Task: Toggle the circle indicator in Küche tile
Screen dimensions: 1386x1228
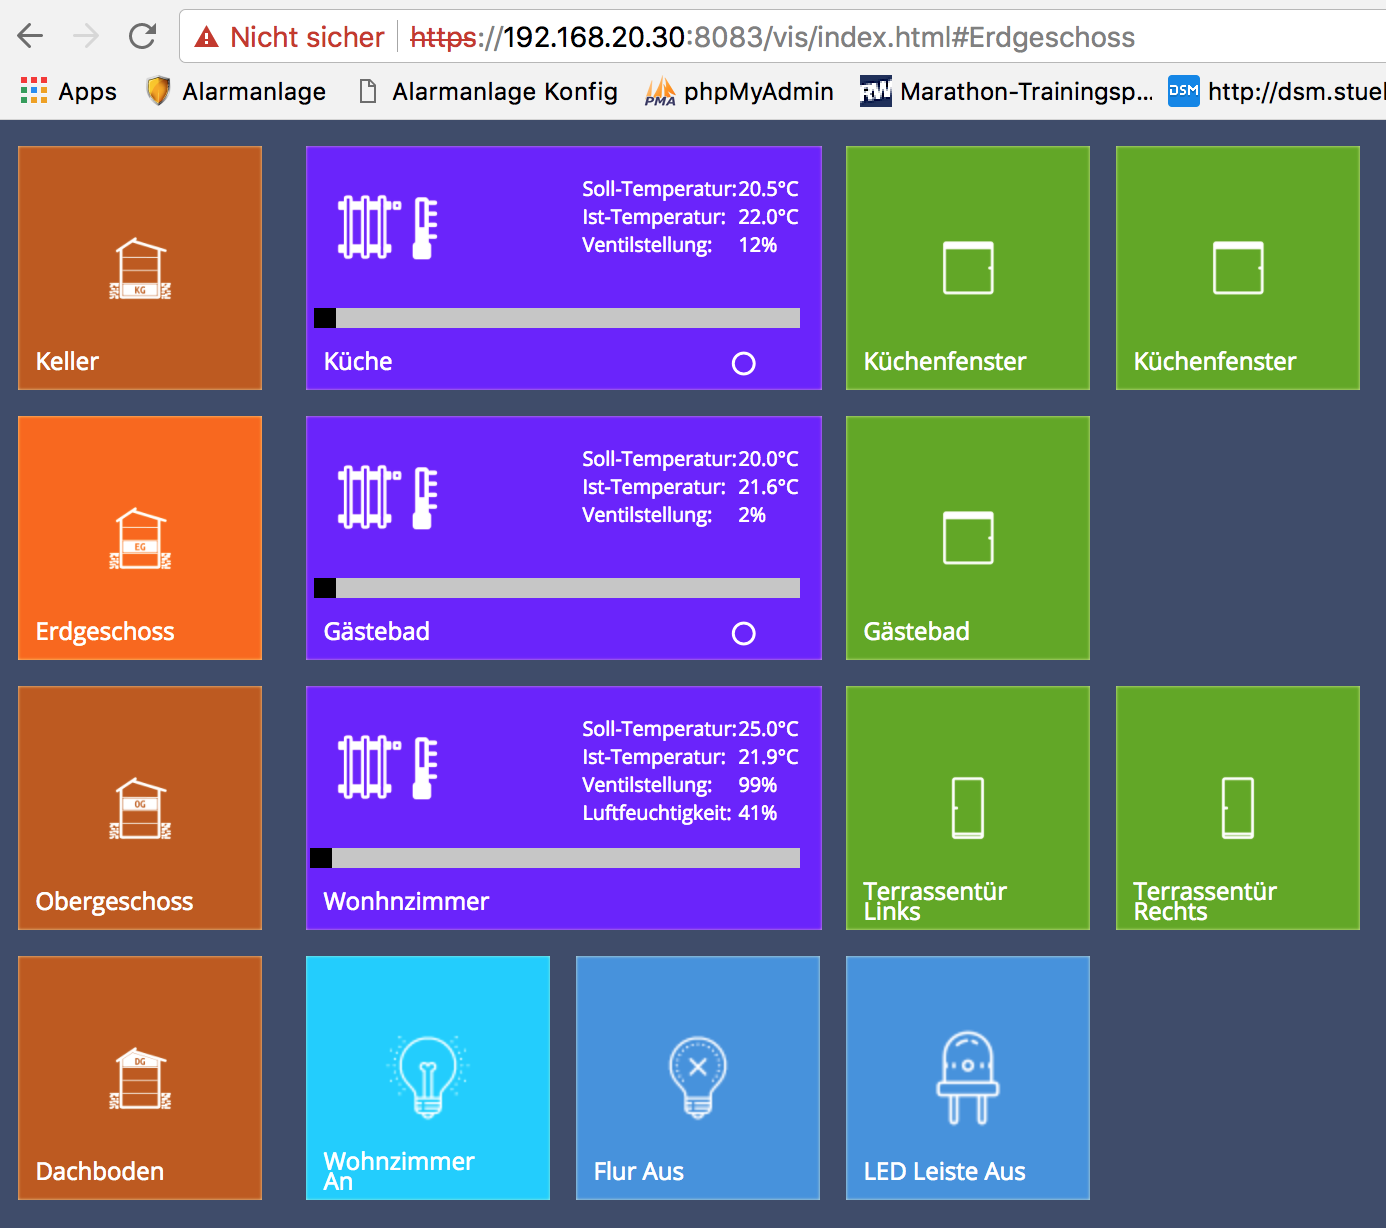Action: click(x=743, y=363)
